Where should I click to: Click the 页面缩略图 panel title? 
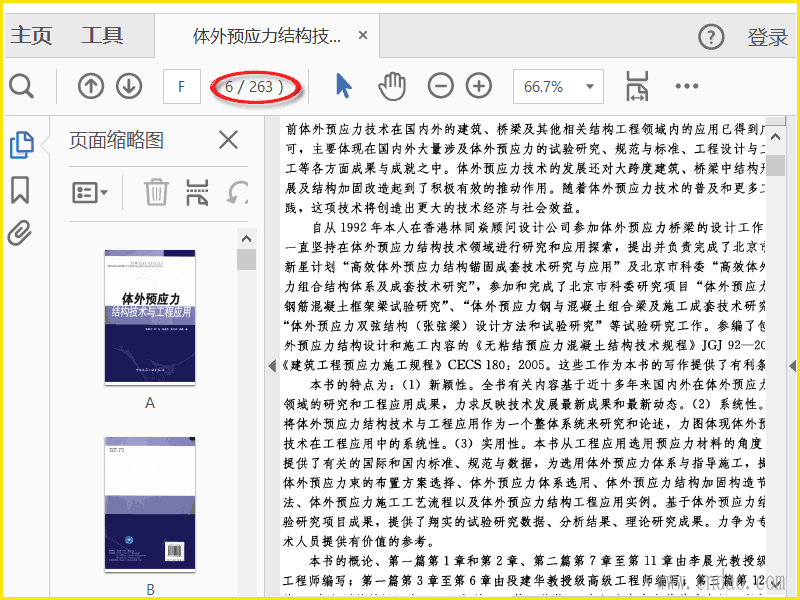tap(116, 140)
